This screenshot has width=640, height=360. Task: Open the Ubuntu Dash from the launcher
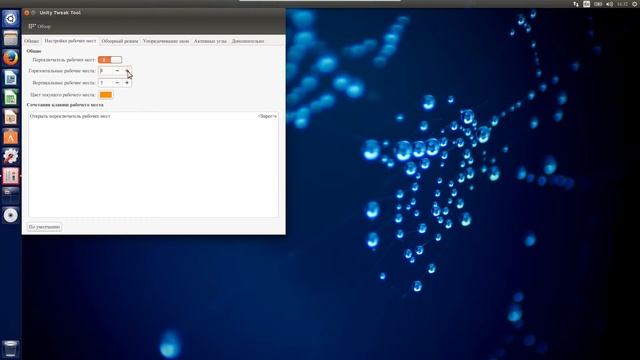11,18
